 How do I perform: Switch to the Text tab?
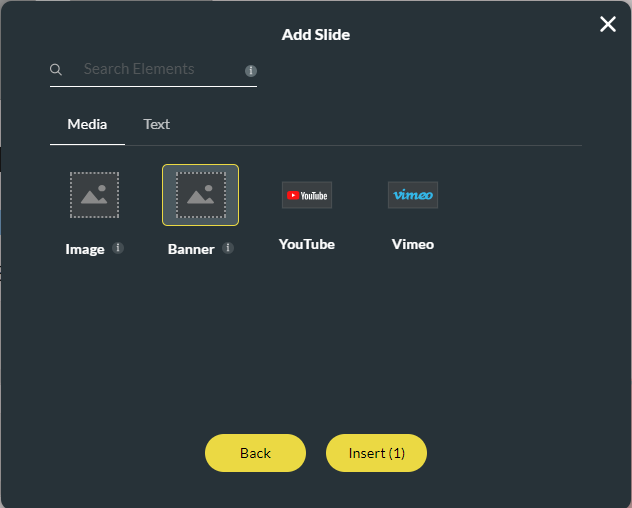156,124
